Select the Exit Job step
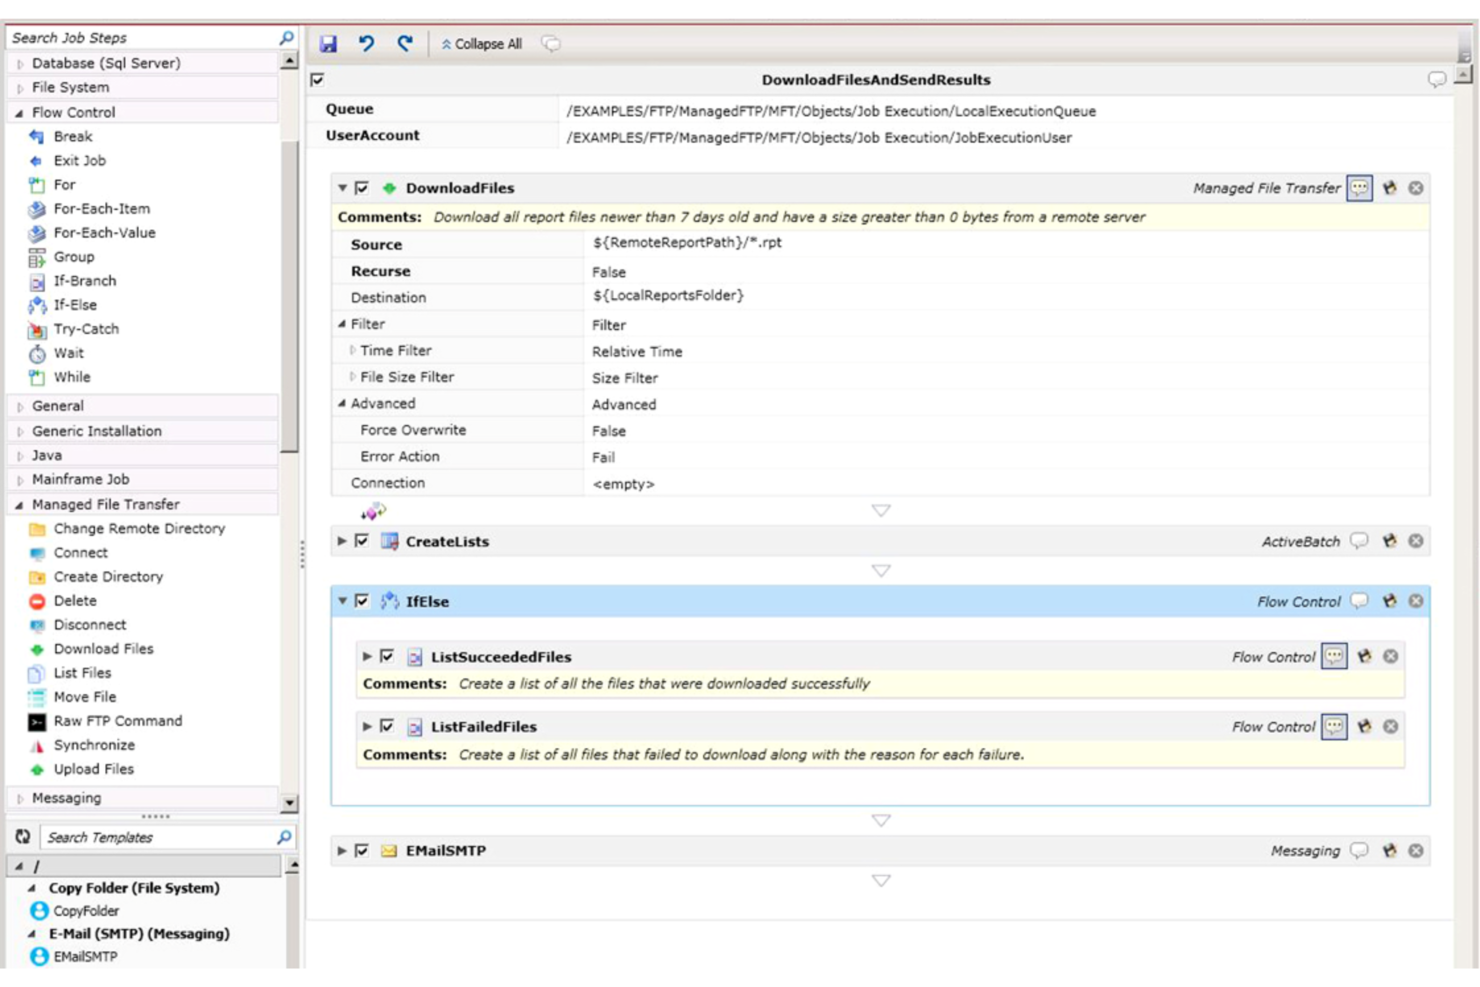 (79, 160)
